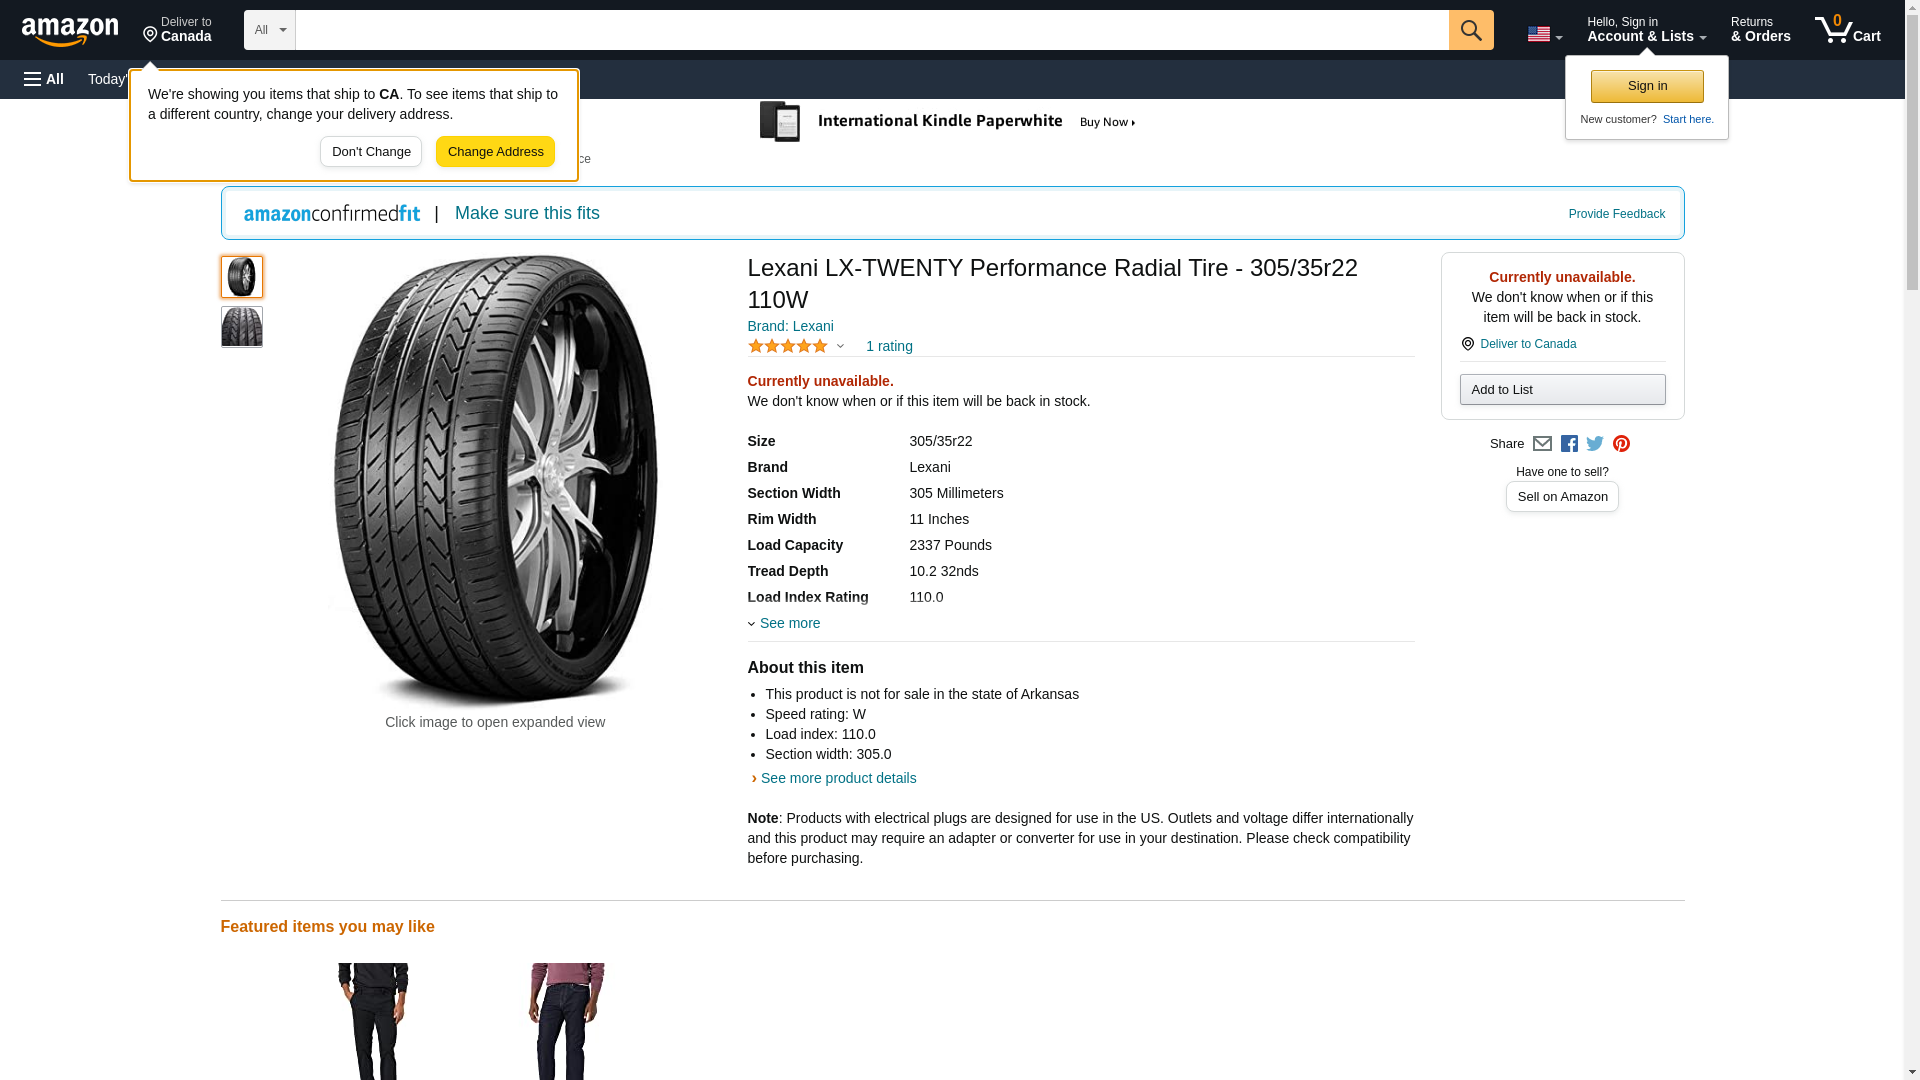Screen dimensions: 1920x1080
Task: Click the search magnifier button
Action: pyautogui.click(x=1470, y=30)
